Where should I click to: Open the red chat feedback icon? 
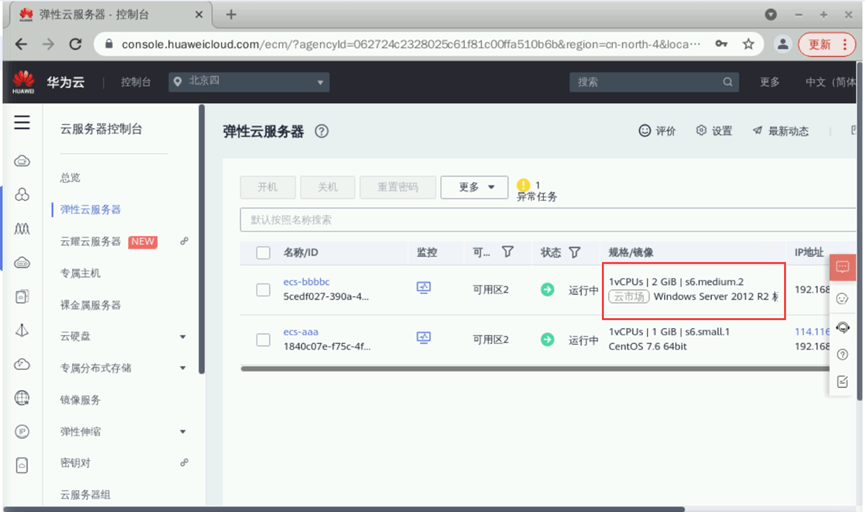pyautogui.click(x=842, y=268)
